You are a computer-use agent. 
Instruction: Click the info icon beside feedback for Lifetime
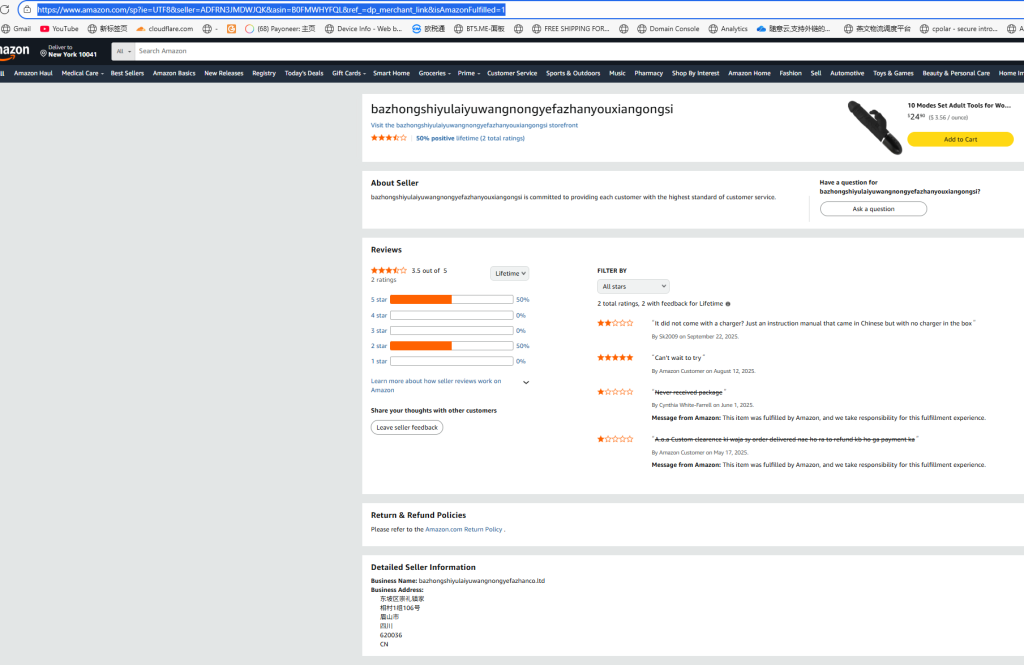(x=727, y=304)
